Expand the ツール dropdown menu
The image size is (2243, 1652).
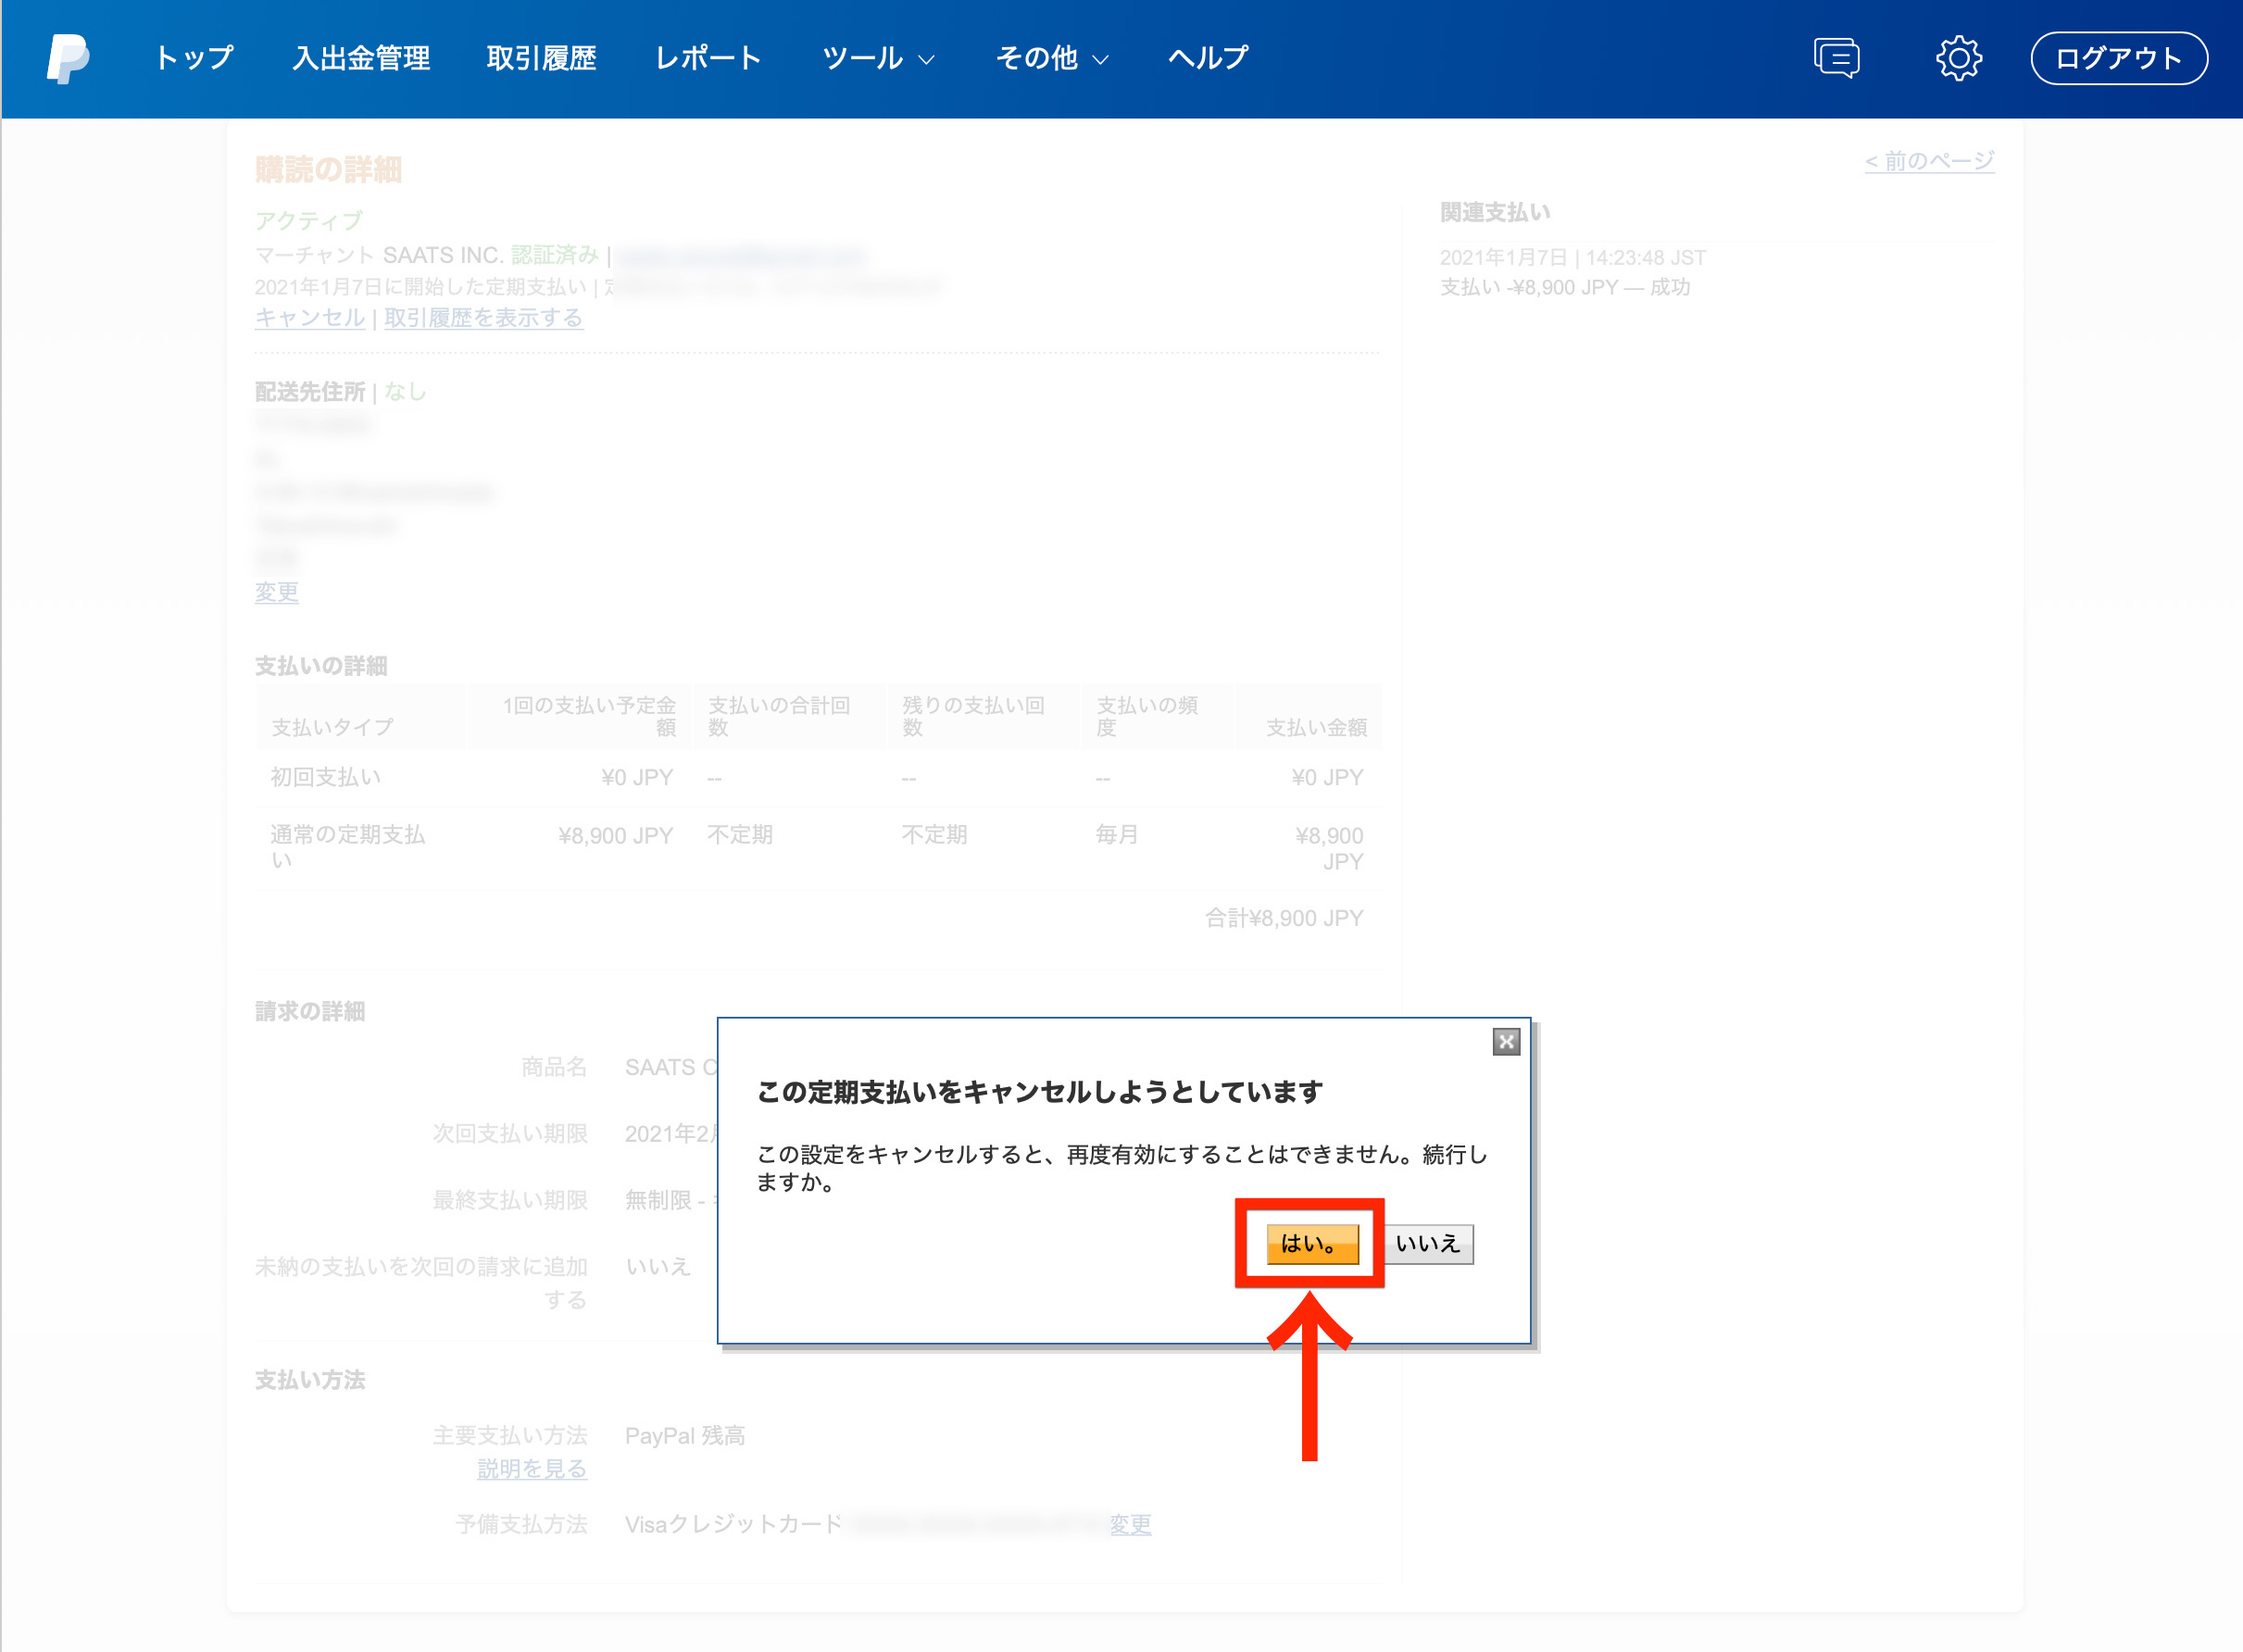[x=877, y=58]
